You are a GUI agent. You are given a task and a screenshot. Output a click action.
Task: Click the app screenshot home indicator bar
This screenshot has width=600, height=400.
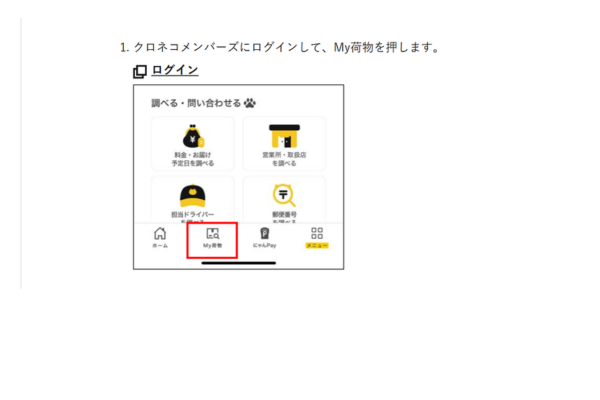pyautogui.click(x=239, y=263)
